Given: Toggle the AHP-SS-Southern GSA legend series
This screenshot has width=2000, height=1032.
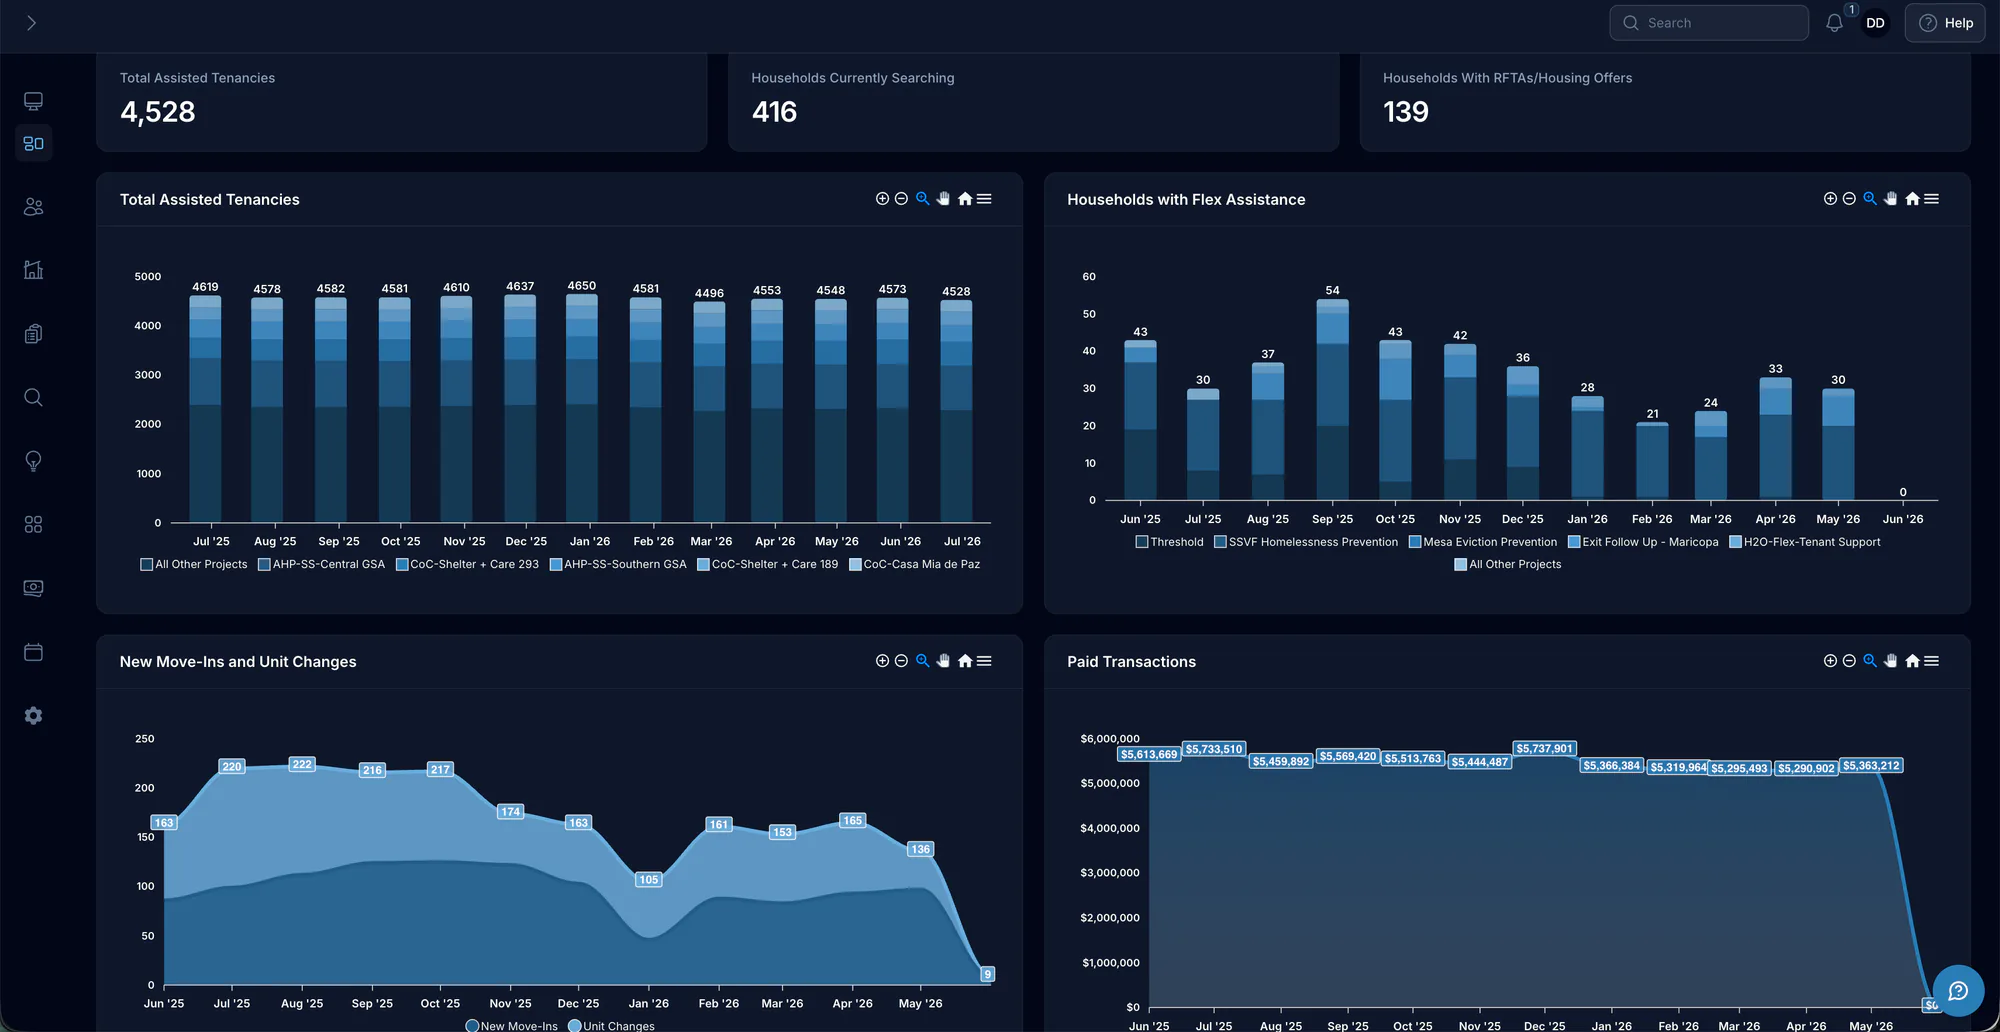Looking at the screenshot, I should coord(618,564).
